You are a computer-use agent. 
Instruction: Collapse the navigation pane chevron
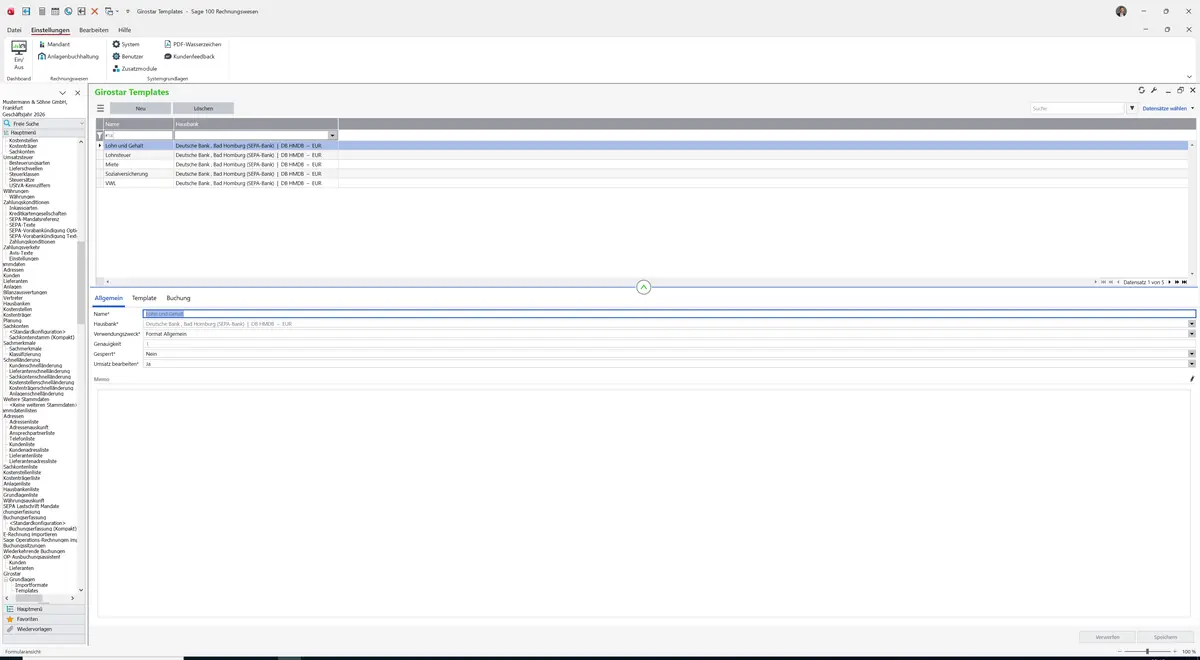(x=63, y=92)
